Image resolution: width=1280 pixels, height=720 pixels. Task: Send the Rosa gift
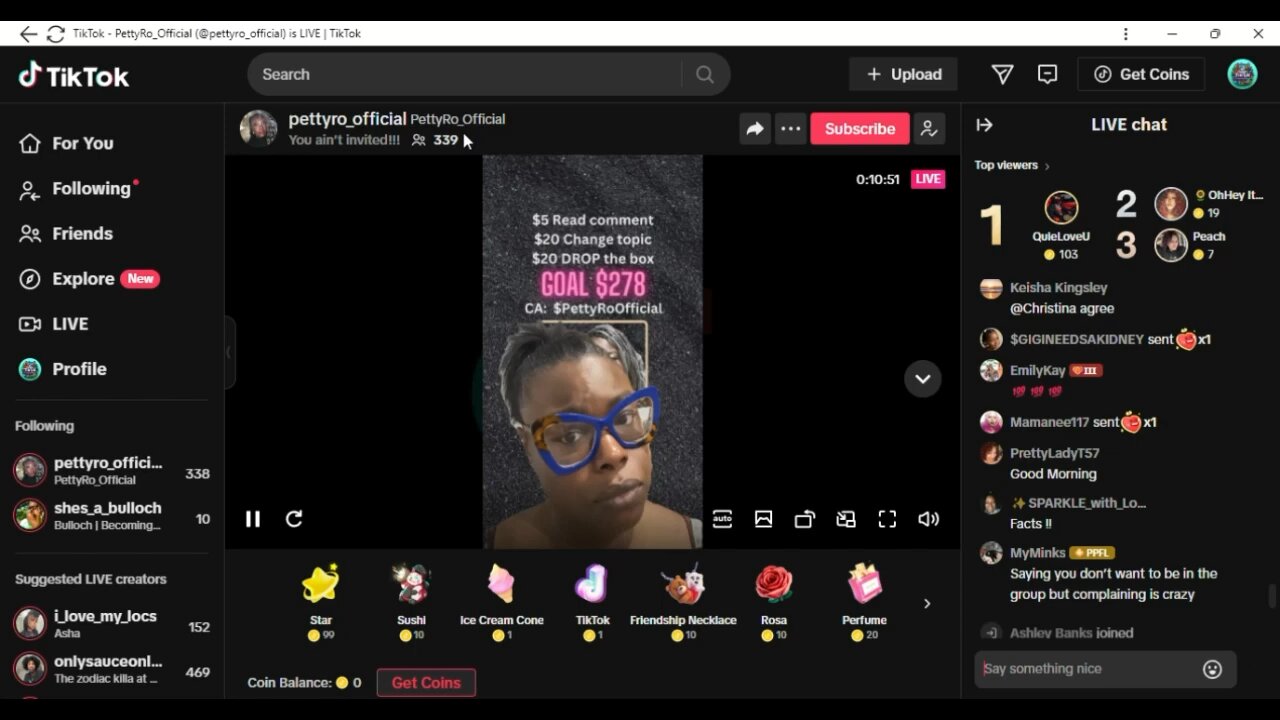click(774, 602)
